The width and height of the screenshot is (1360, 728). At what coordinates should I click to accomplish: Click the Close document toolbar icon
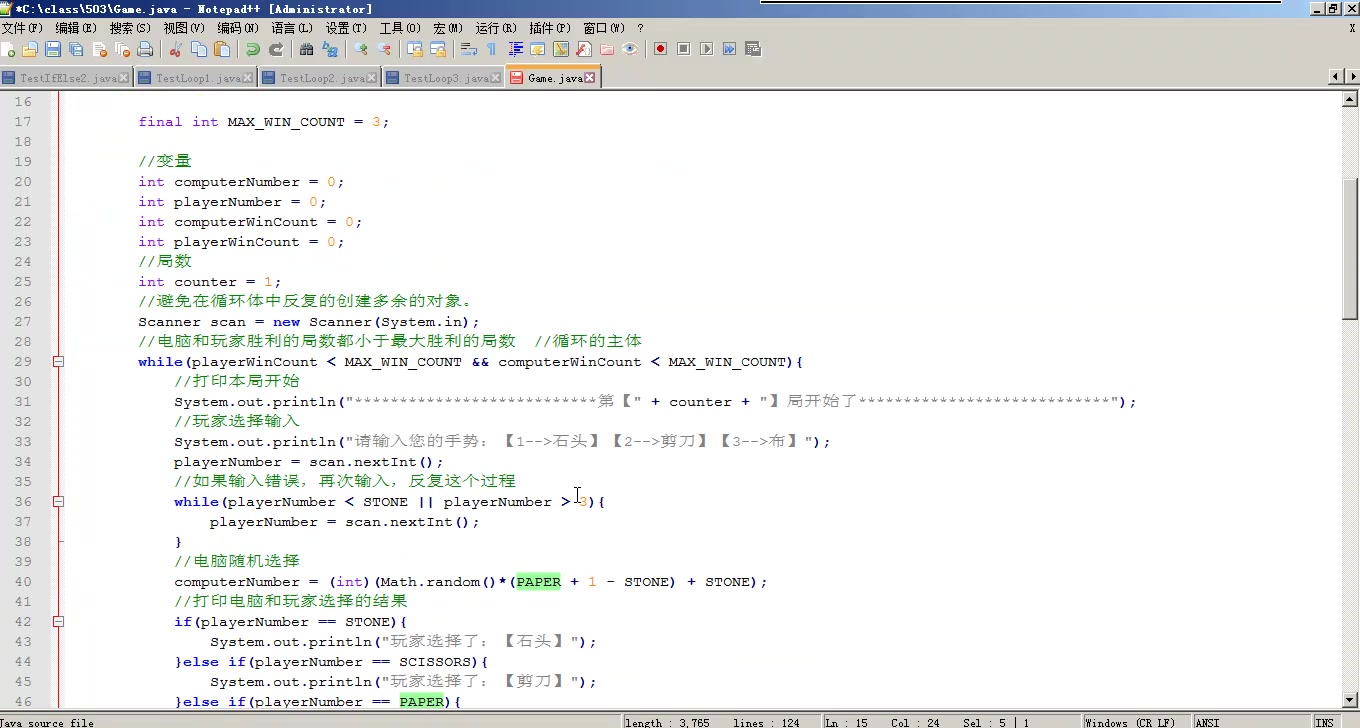coord(100,49)
